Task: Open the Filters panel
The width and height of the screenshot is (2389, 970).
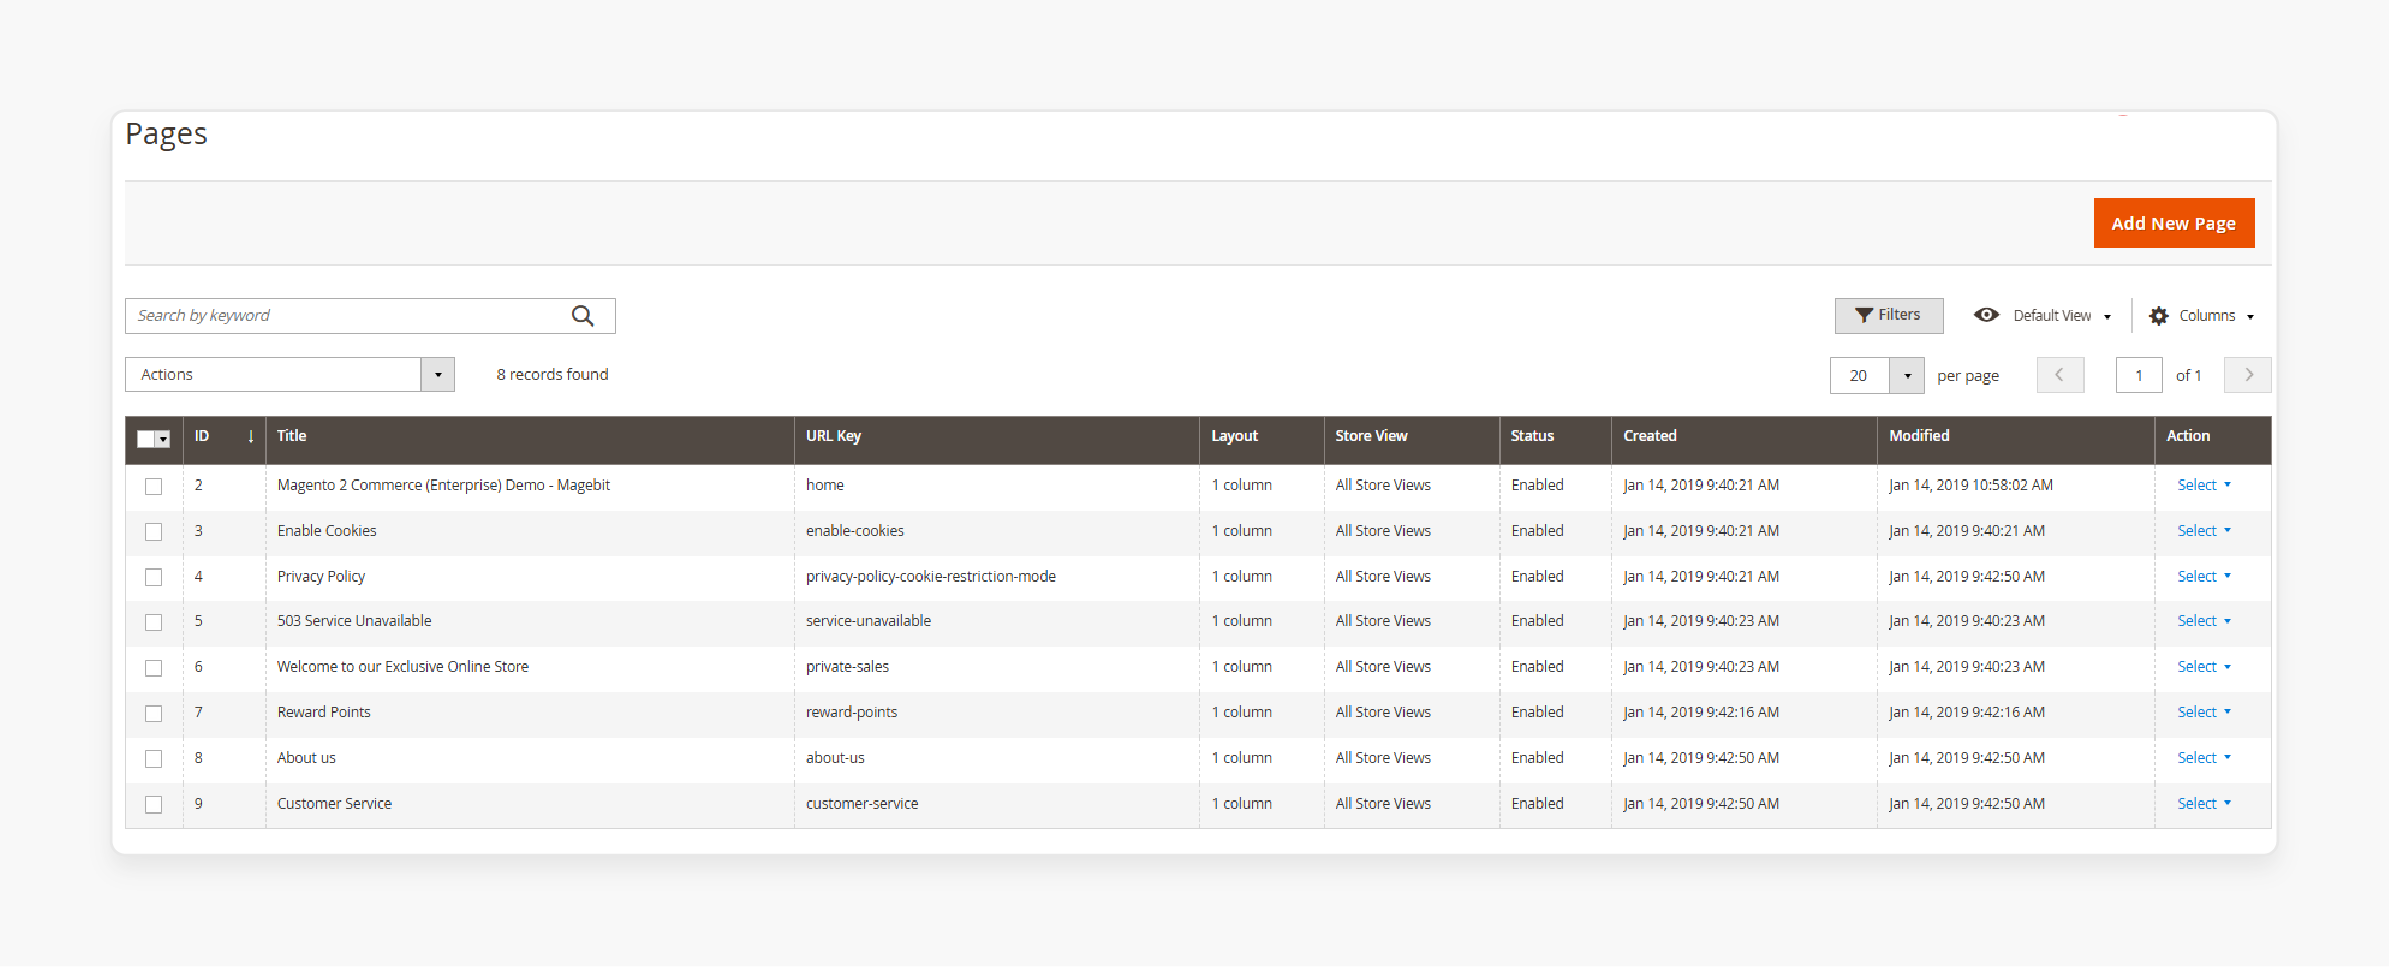Action: 1889,316
